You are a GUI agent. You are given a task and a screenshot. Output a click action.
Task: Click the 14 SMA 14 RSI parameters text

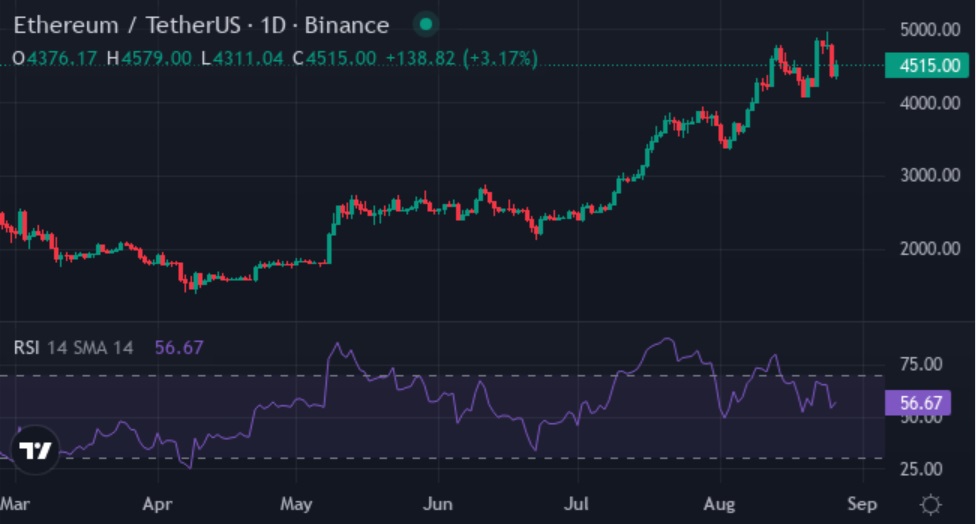point(90,347)
